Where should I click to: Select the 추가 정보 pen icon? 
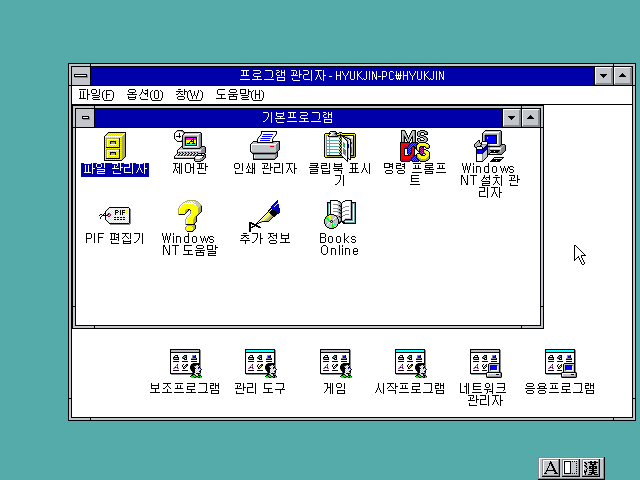(264, 216)
